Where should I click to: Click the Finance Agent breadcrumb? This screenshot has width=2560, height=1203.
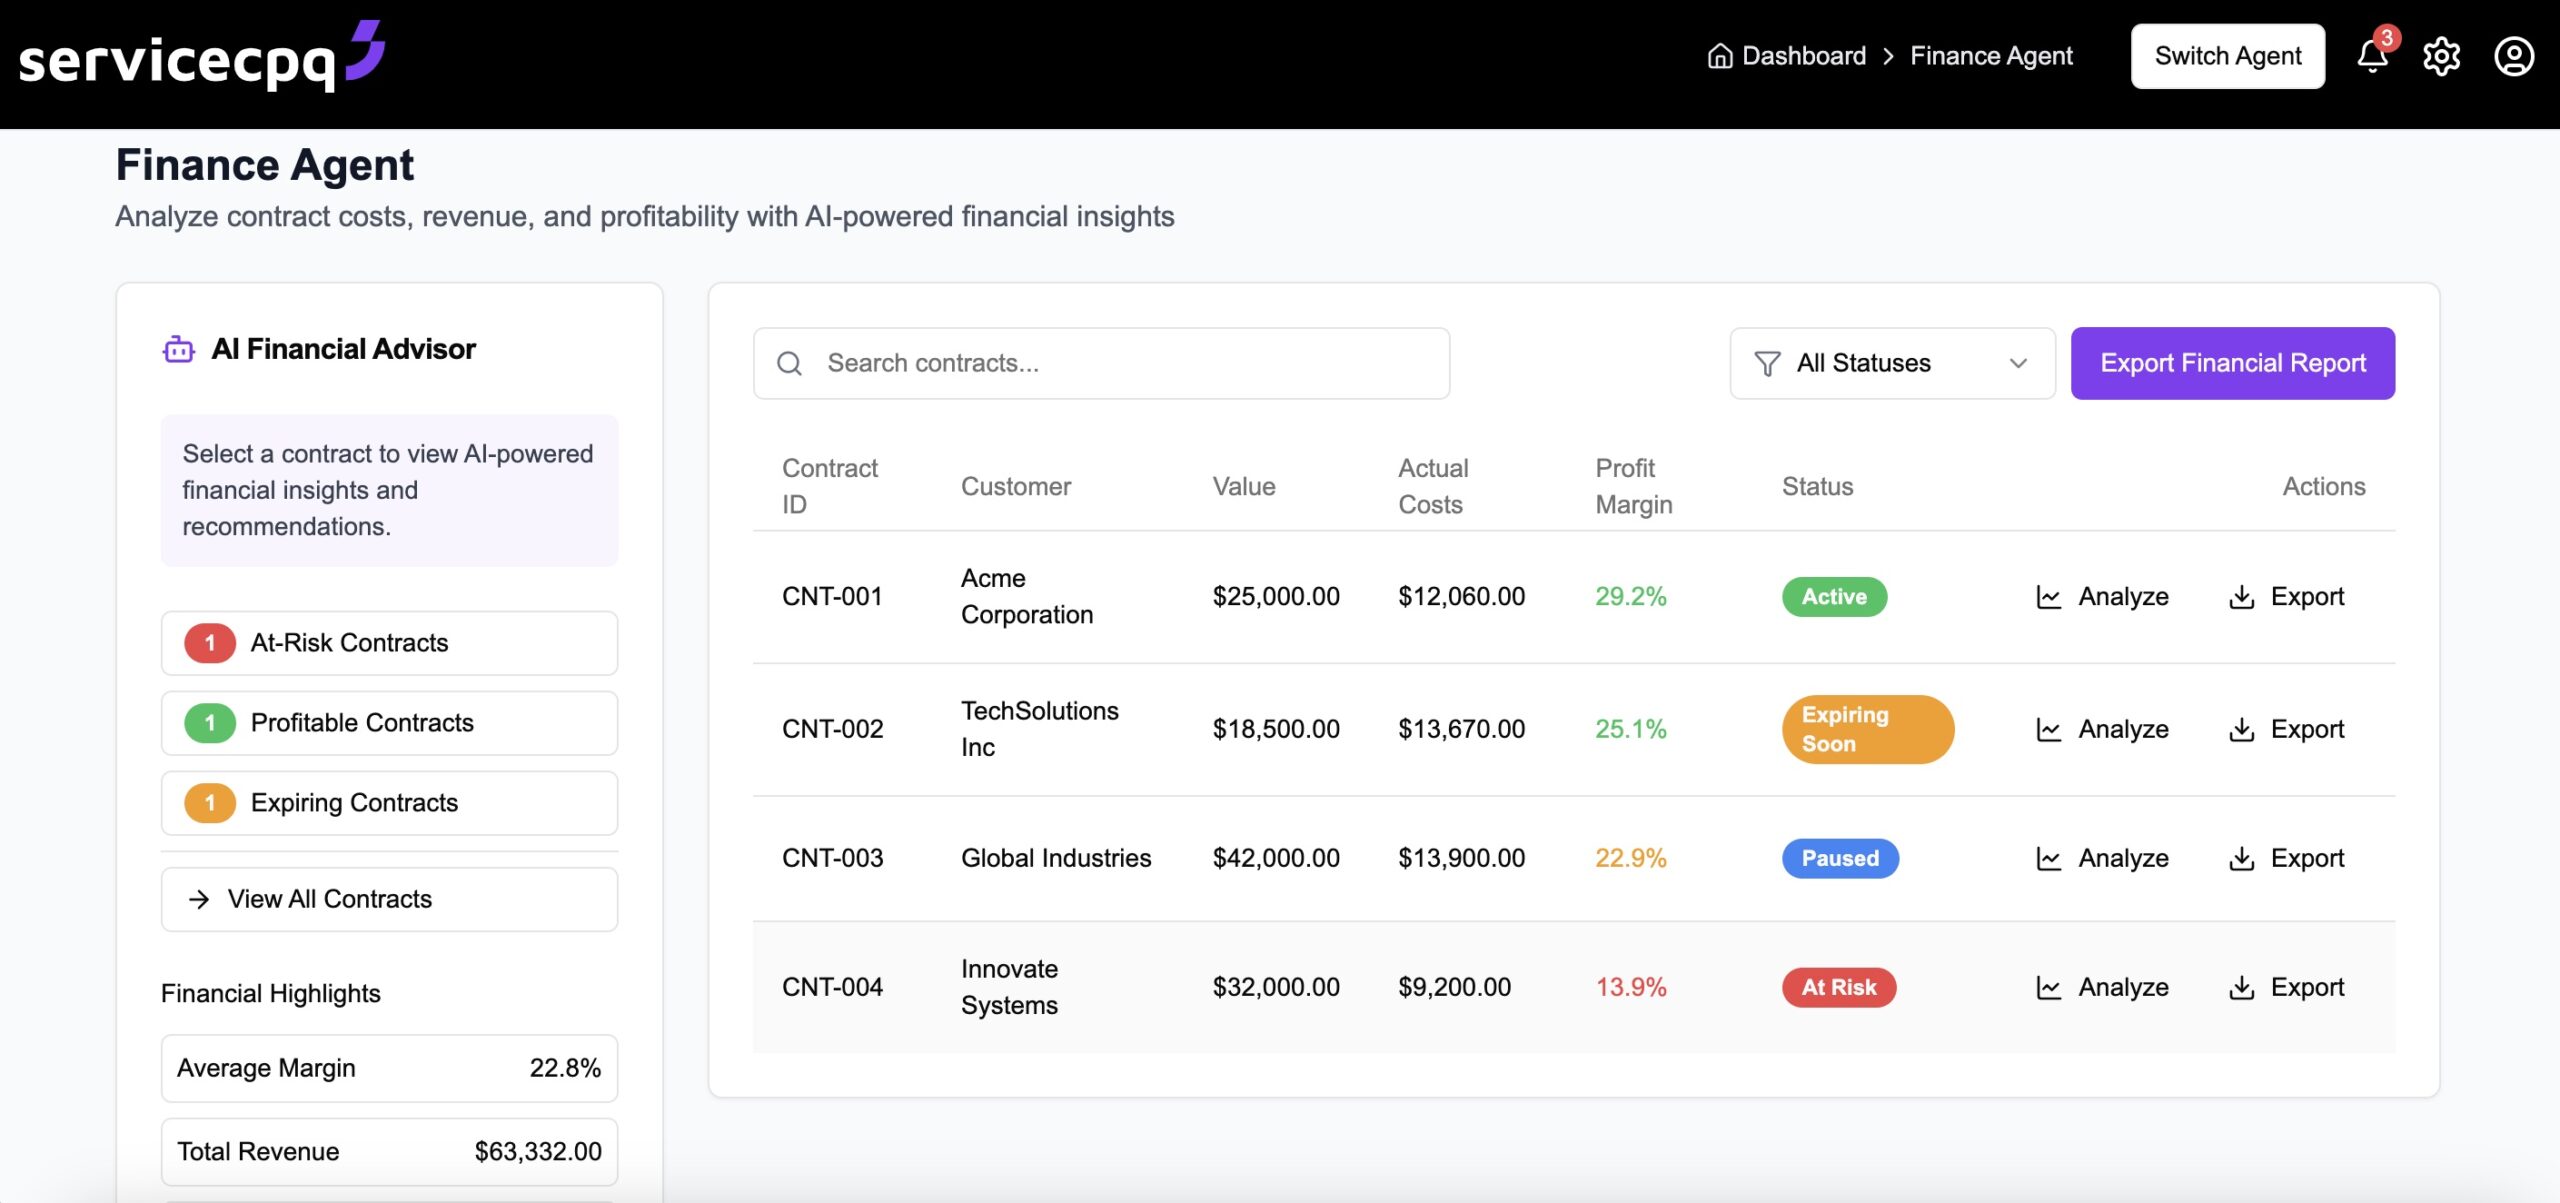click(x=1991, y=56)
